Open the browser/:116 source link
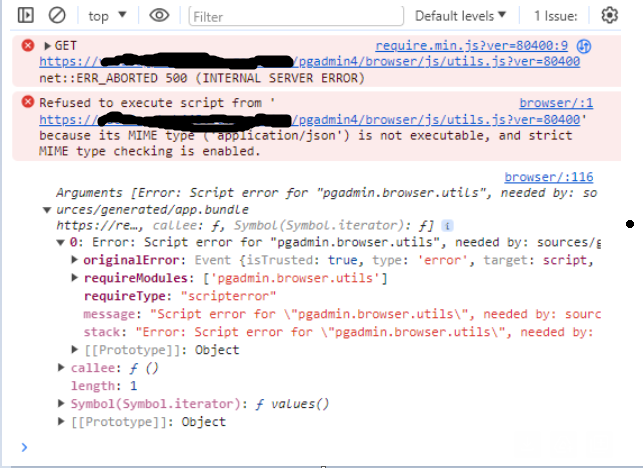This screenshot has width=643, height=468. (548, 177)
